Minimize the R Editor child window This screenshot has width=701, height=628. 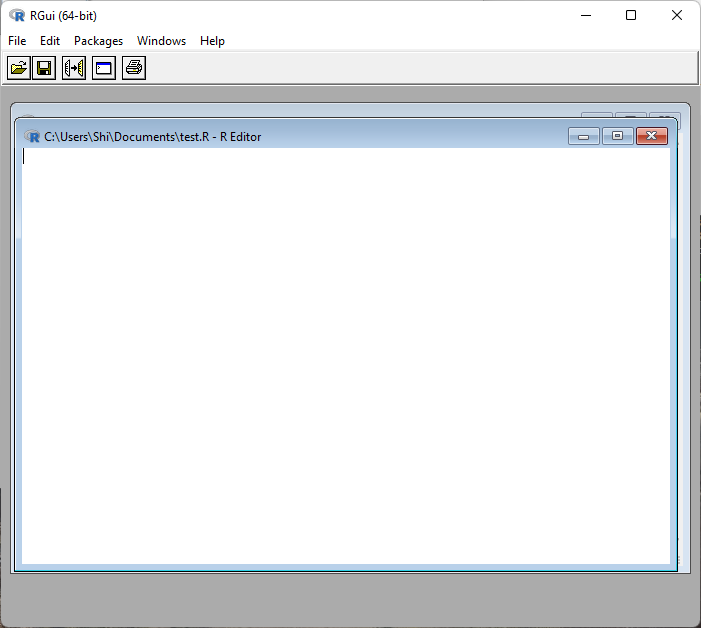[x=583, y=136]
